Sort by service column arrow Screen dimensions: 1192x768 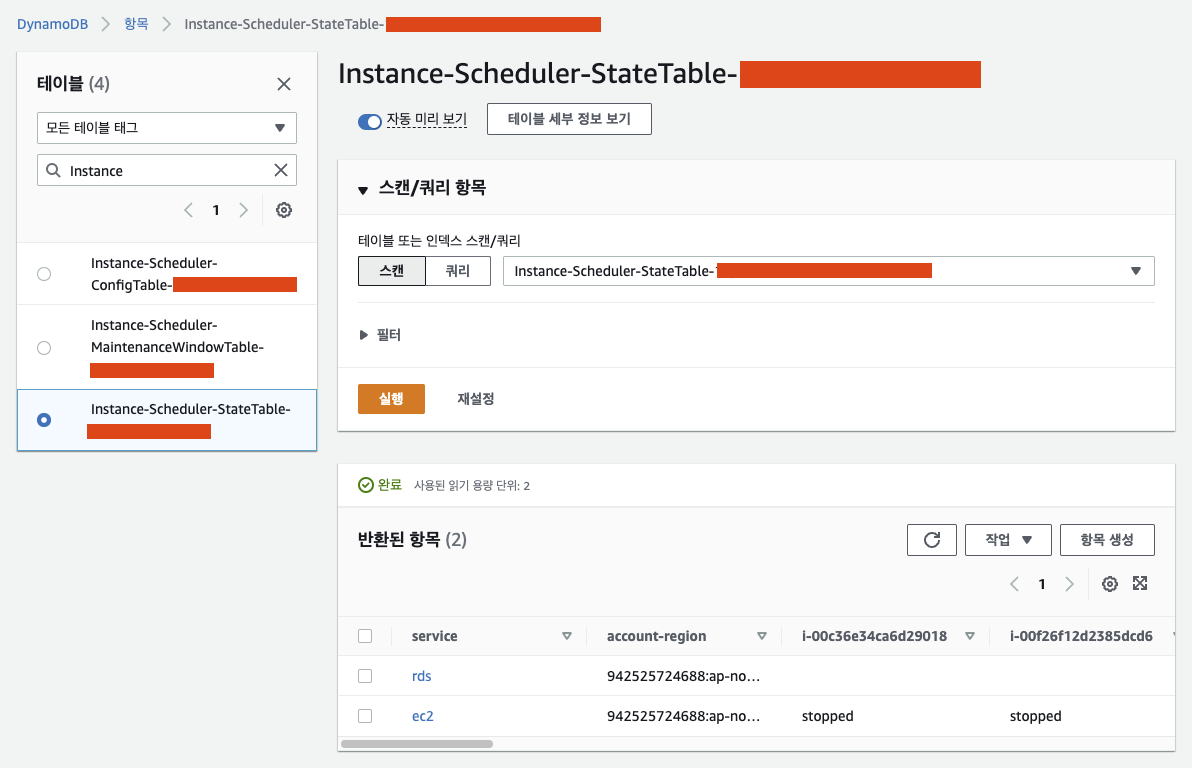pos(566,636)
